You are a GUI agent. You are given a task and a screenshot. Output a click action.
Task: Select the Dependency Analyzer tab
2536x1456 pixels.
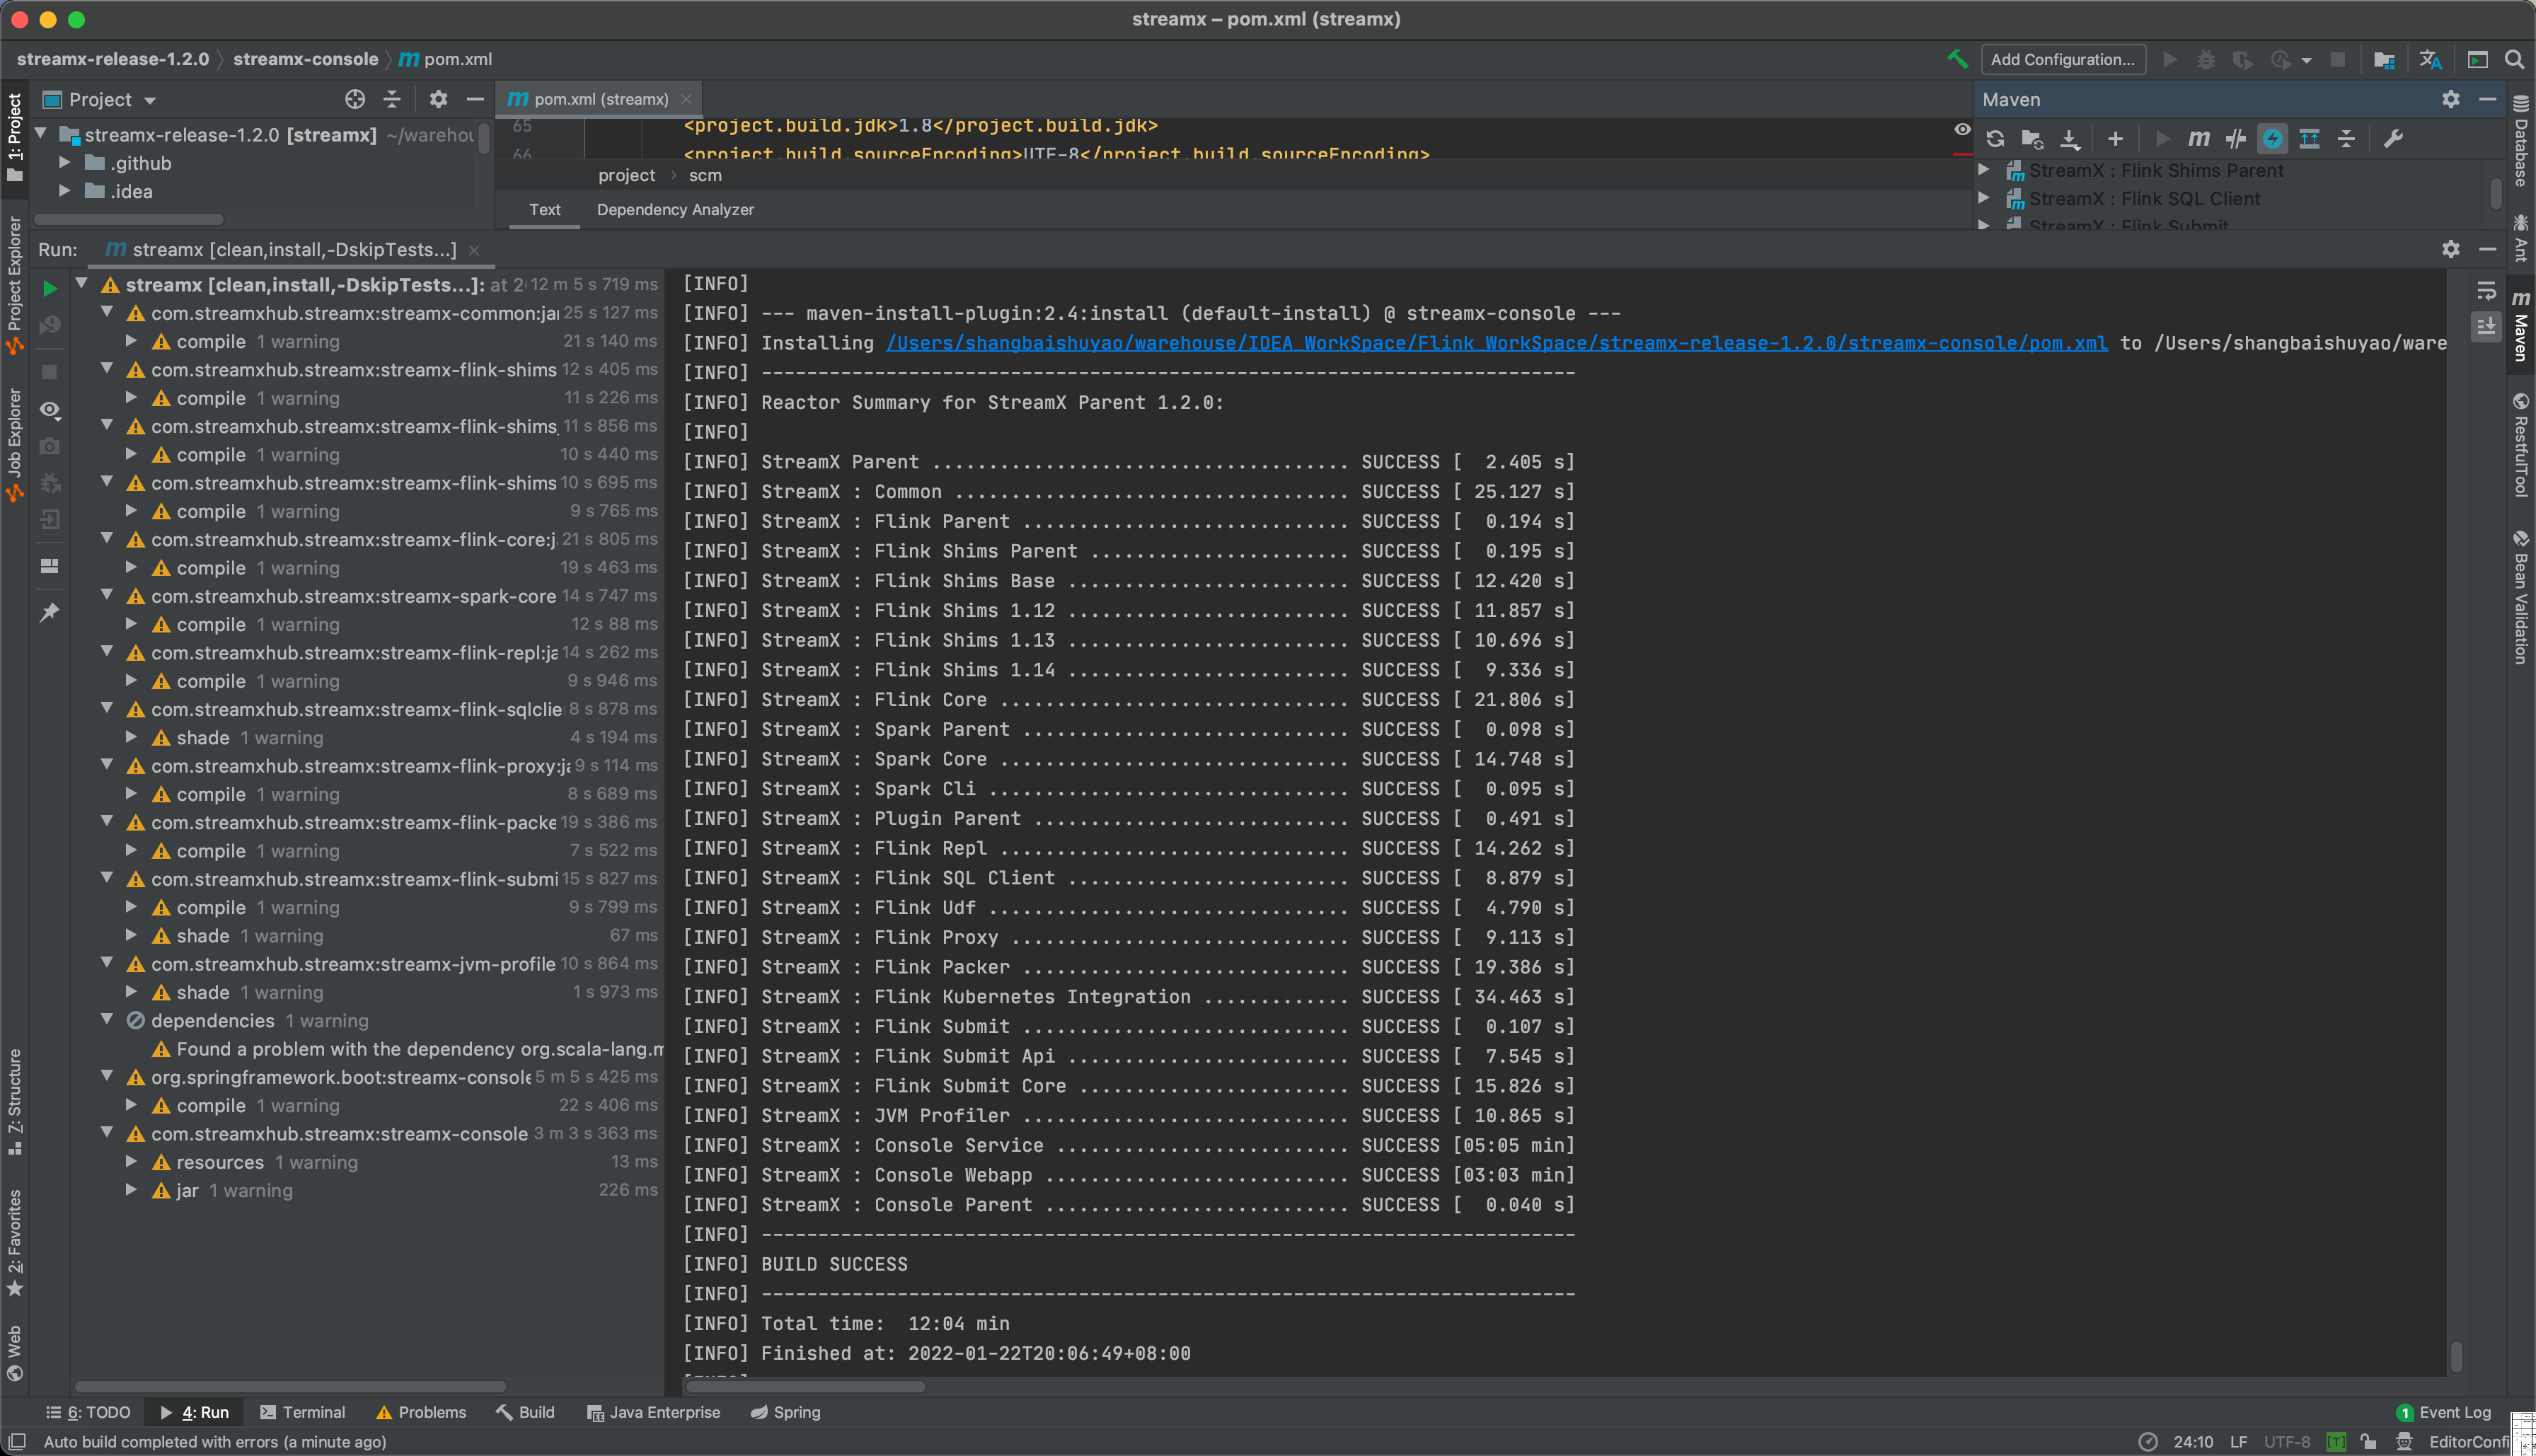tap(675, 209)
